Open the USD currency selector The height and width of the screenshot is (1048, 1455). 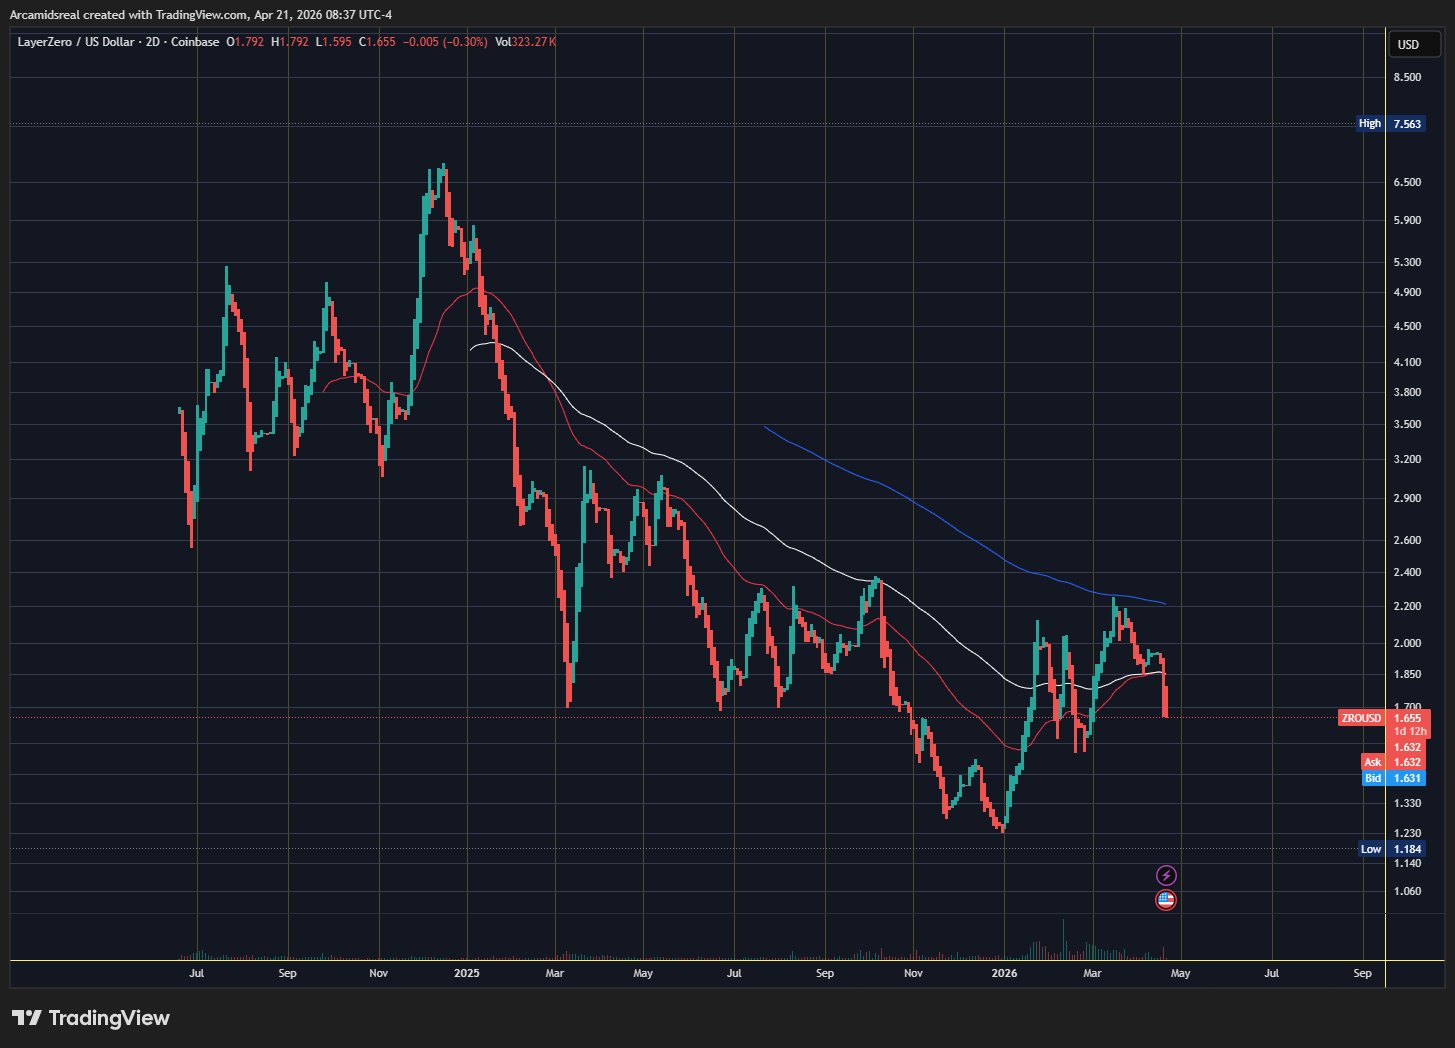(1408, 44)
